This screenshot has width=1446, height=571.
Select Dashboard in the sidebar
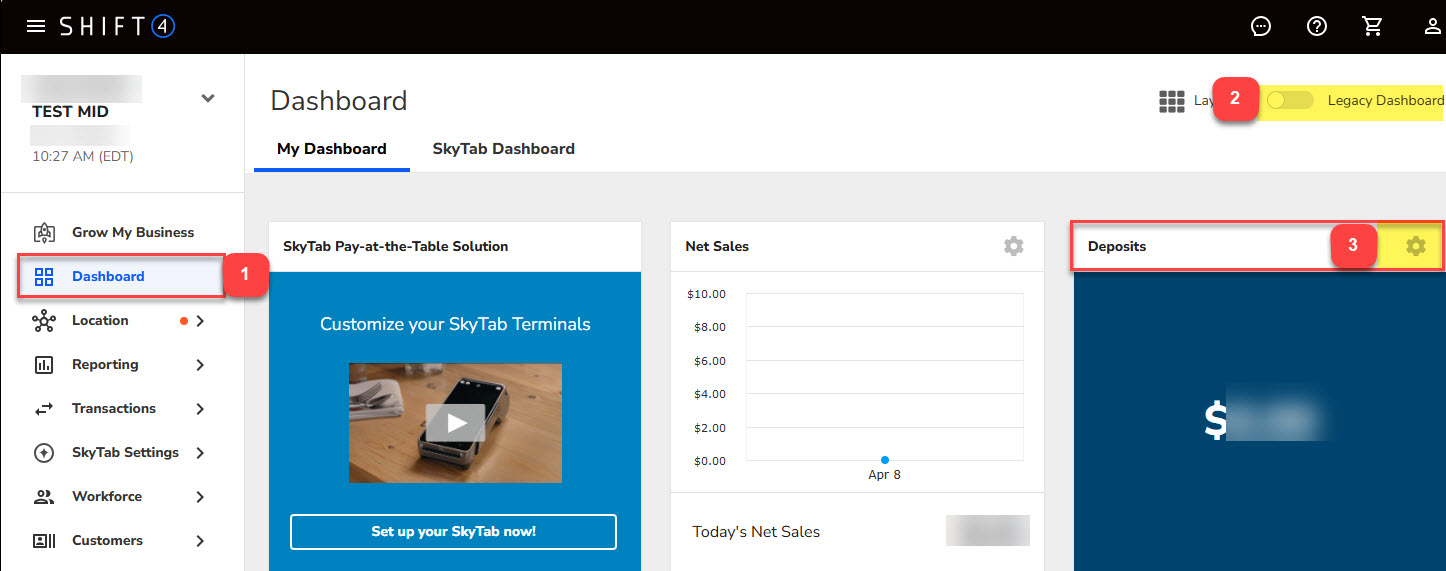108,276
